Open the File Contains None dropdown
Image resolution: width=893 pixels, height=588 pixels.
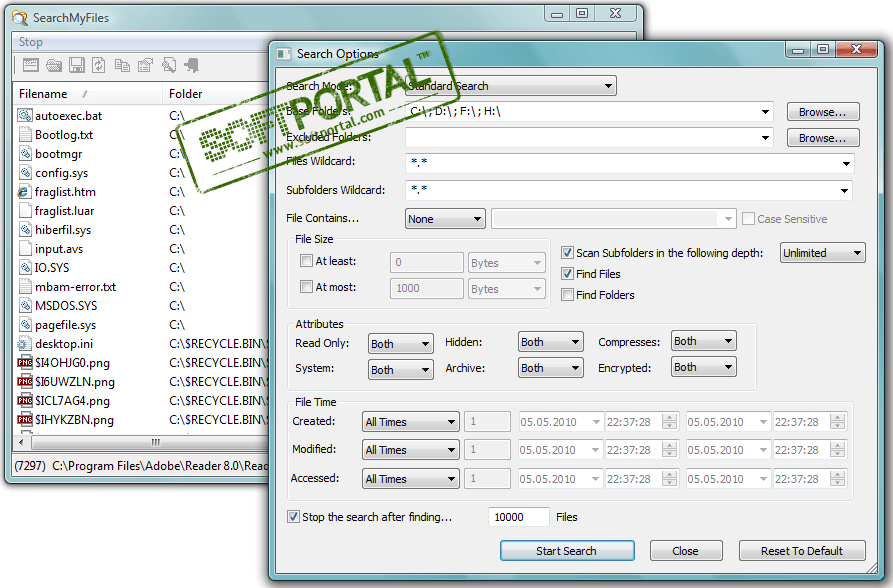point(445,219)
